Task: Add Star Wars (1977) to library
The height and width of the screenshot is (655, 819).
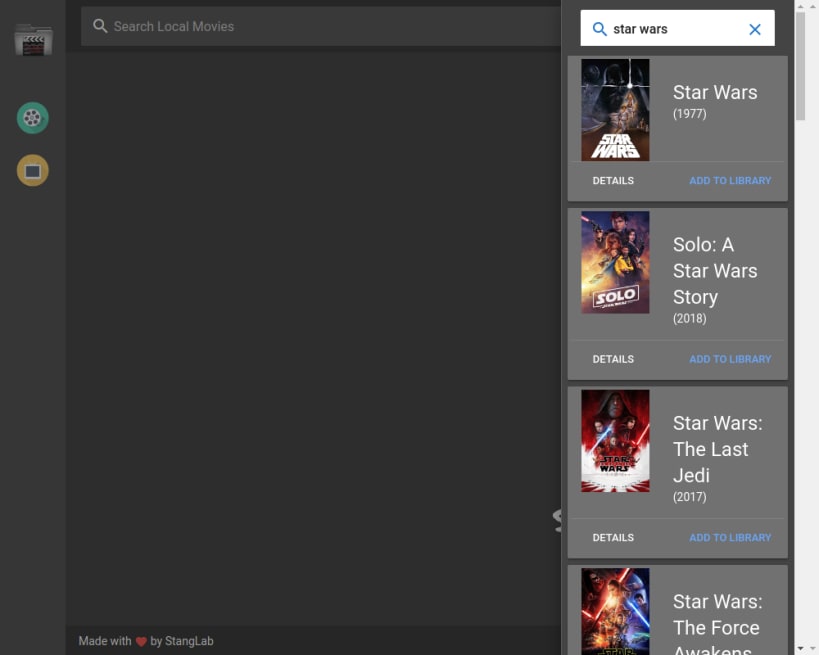Action: tap(730, 181)
